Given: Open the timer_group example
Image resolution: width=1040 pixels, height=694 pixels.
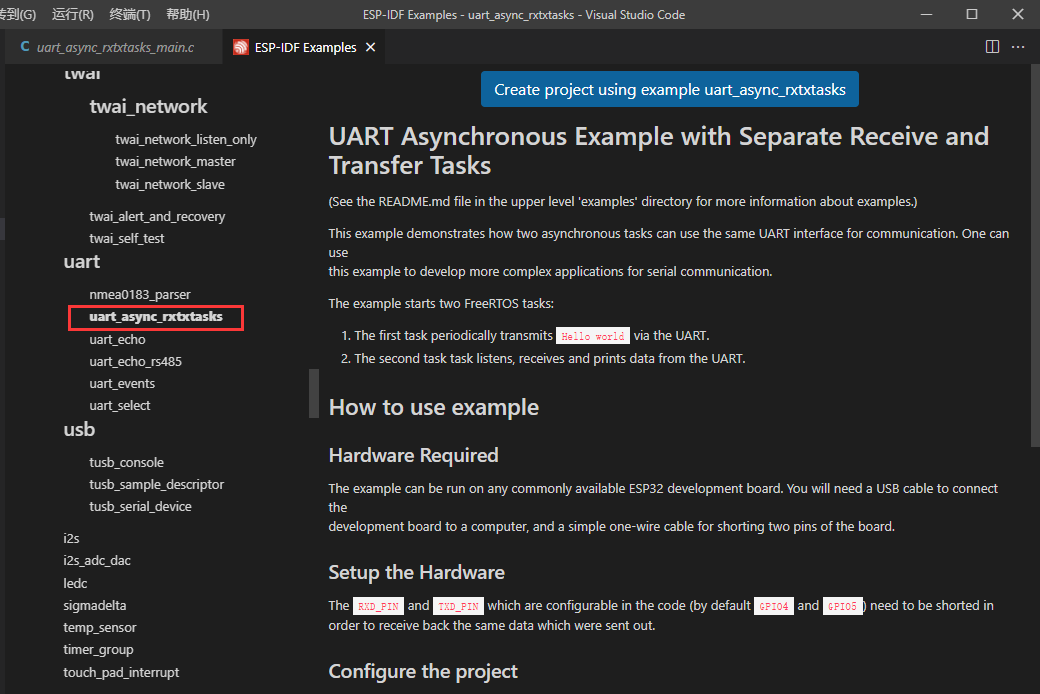Looking at the screenshot, I should coord(98,650).
